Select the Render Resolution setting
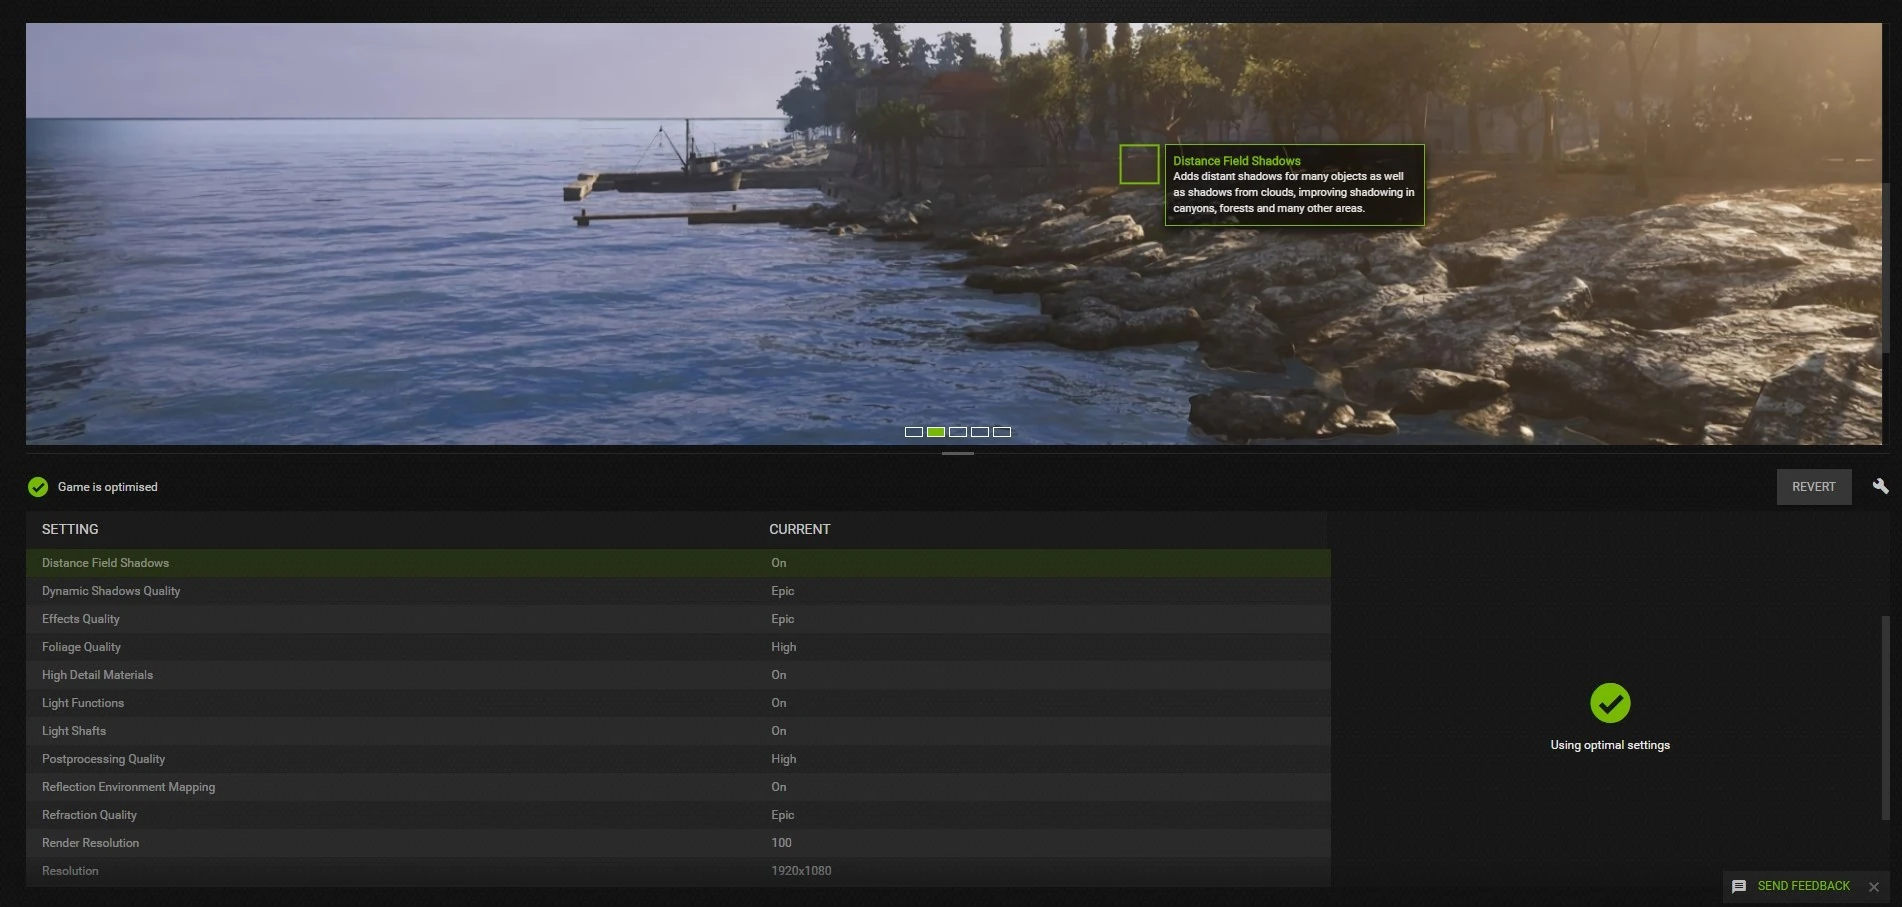The image size is (1902, 907). coord(678,843)
